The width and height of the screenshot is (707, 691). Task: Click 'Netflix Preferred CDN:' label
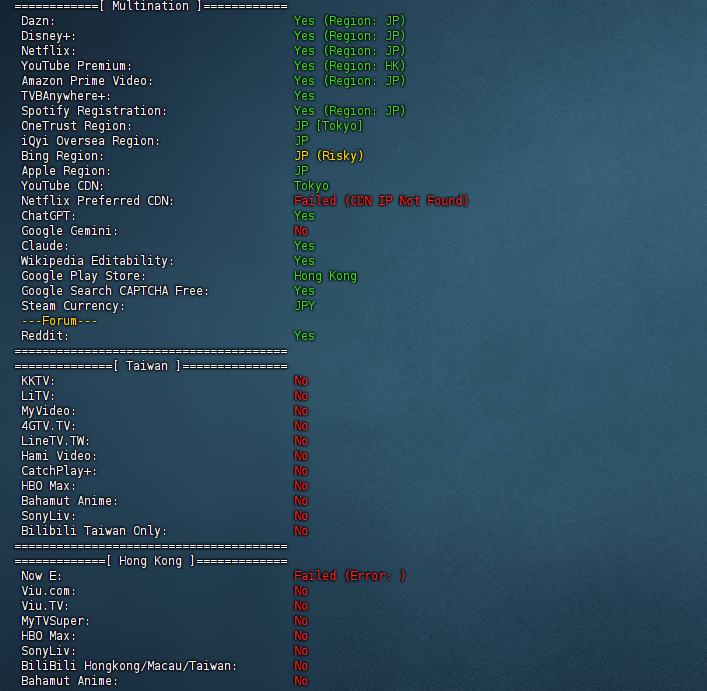pos(97,201)
